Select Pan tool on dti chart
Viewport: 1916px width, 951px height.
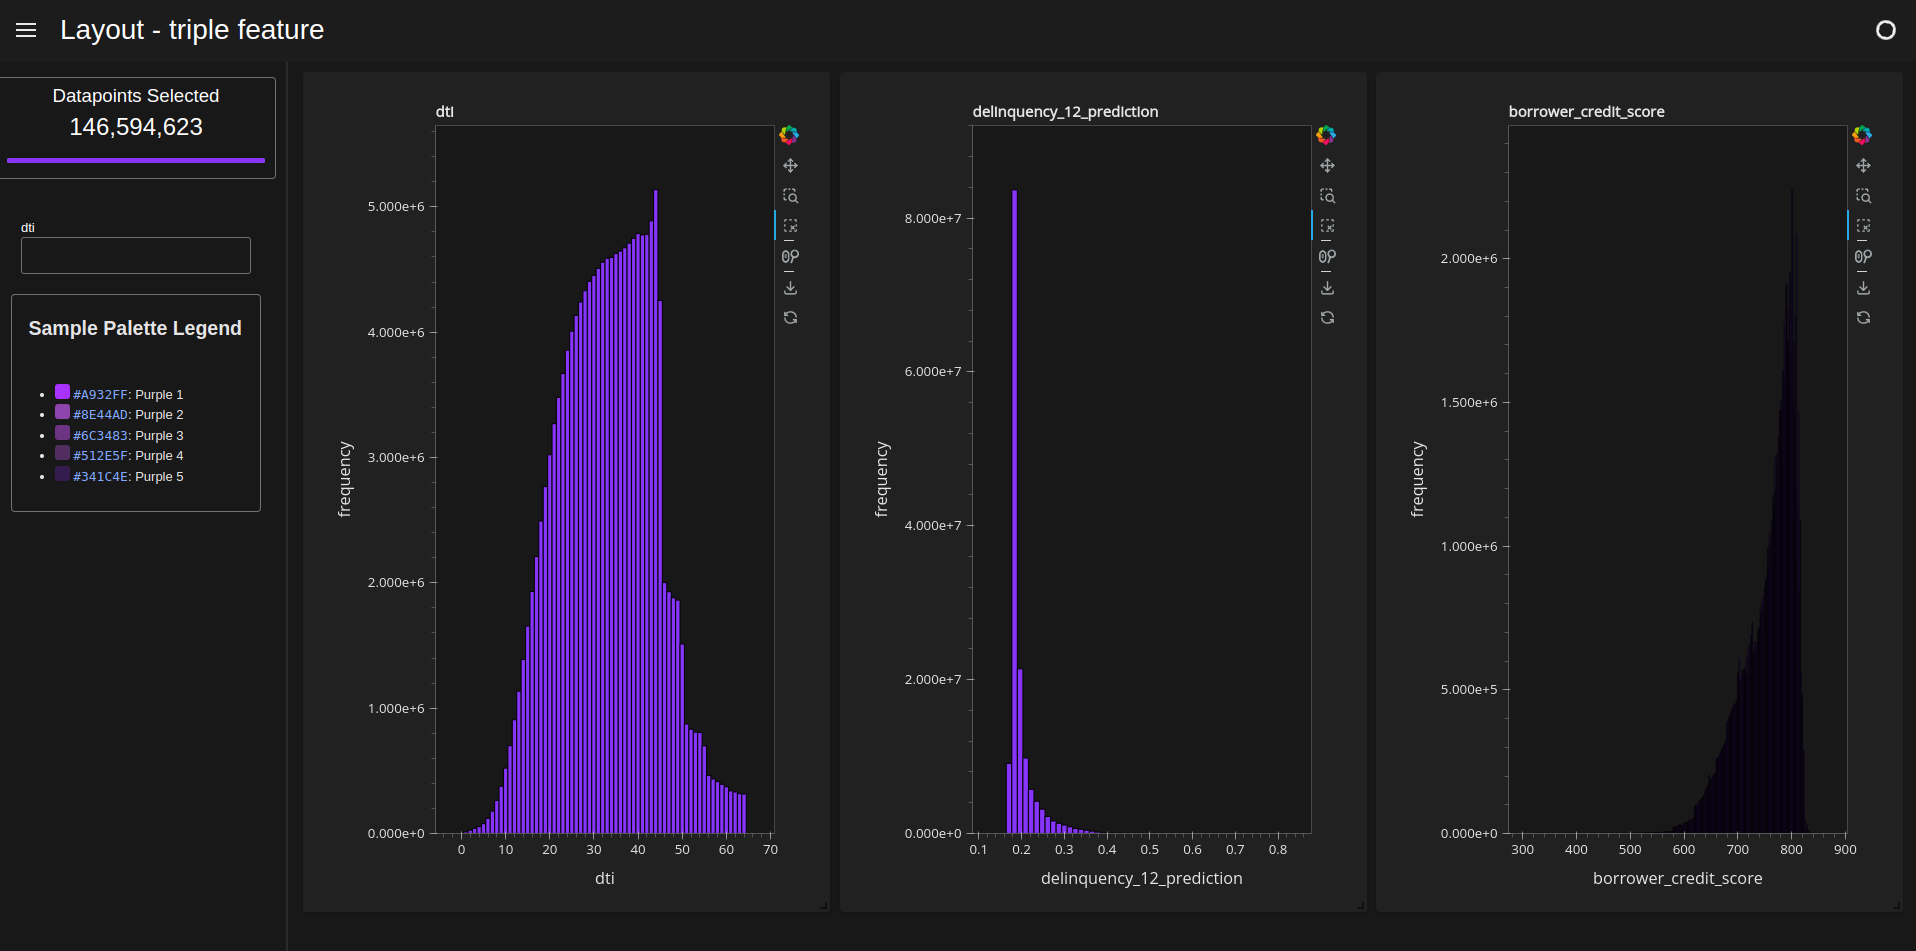coord(790,166)
